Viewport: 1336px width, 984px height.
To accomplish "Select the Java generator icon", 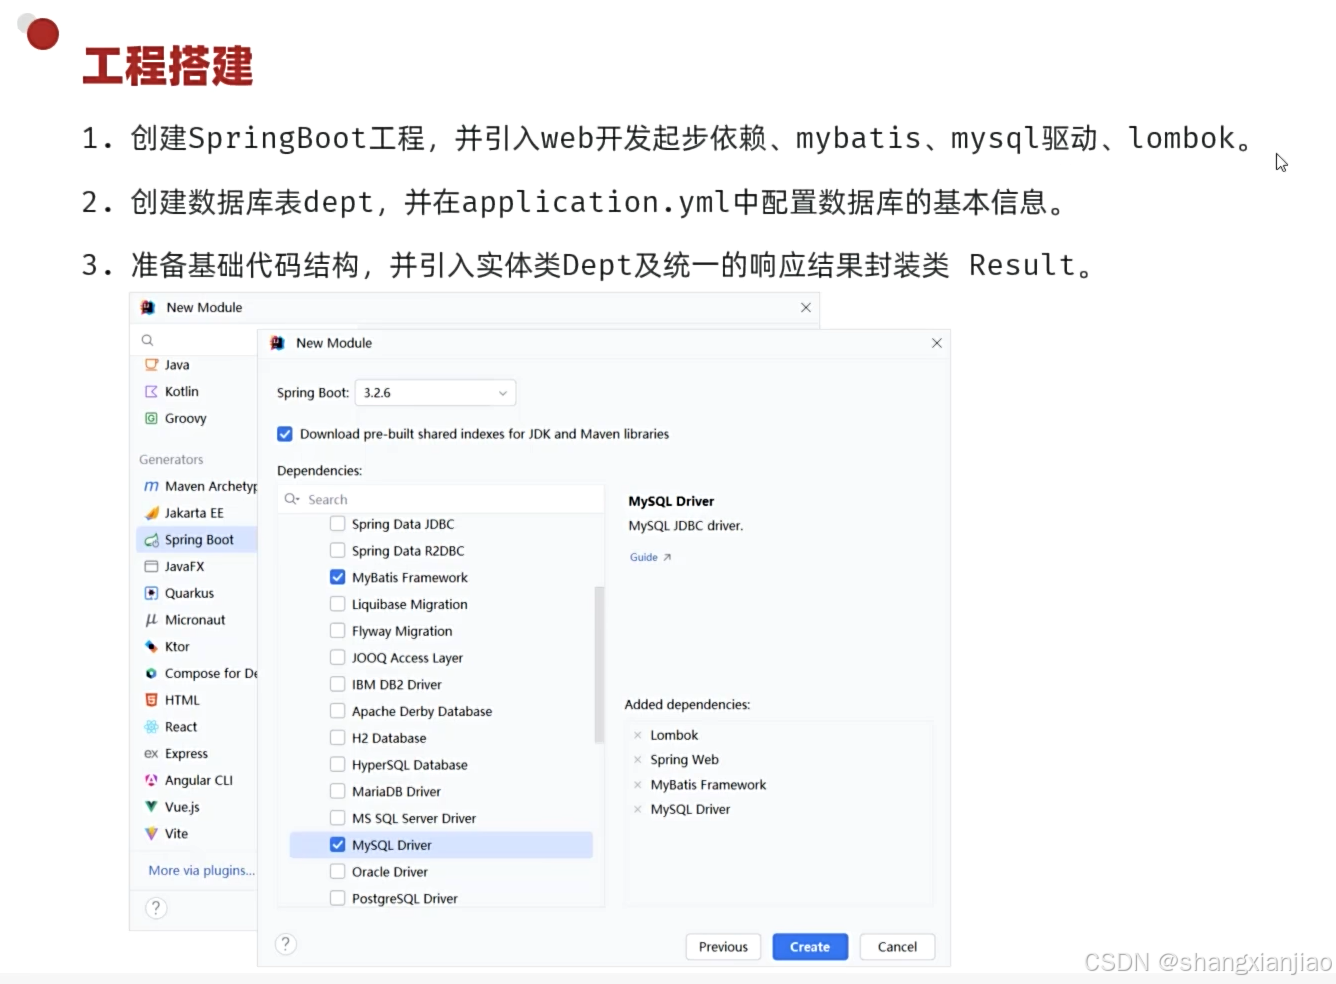I will (x=151, y=365).
